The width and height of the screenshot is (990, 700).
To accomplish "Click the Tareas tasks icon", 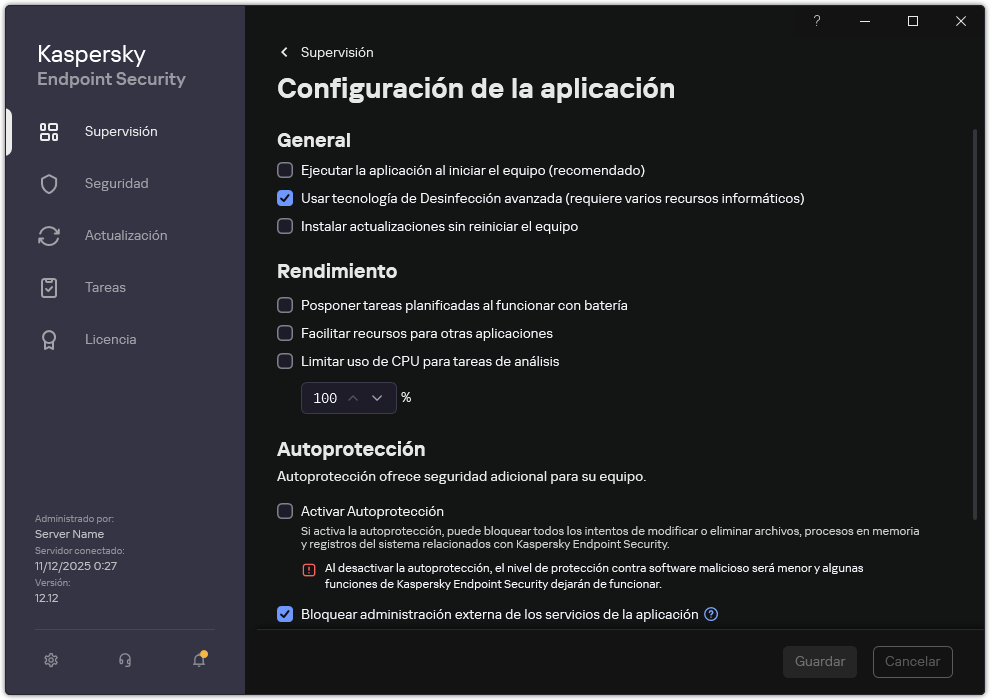I will 48,287.
